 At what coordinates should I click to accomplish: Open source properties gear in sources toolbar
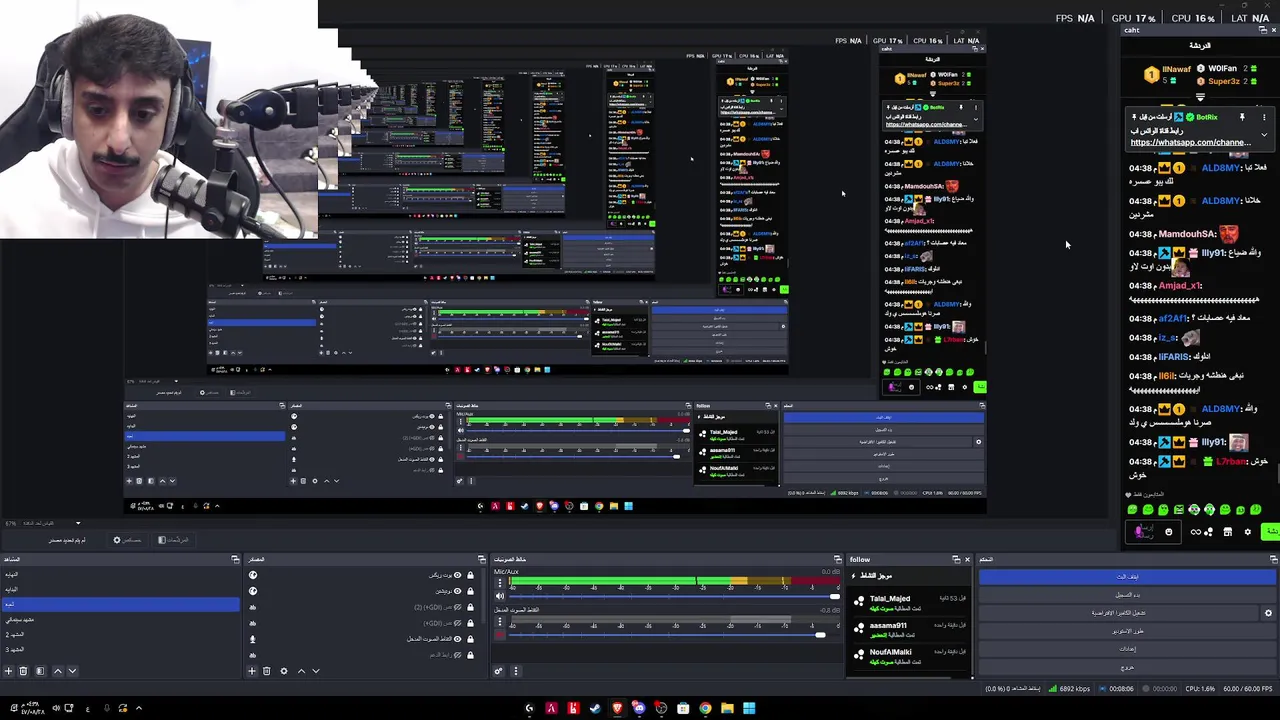(x=284, y=671)
